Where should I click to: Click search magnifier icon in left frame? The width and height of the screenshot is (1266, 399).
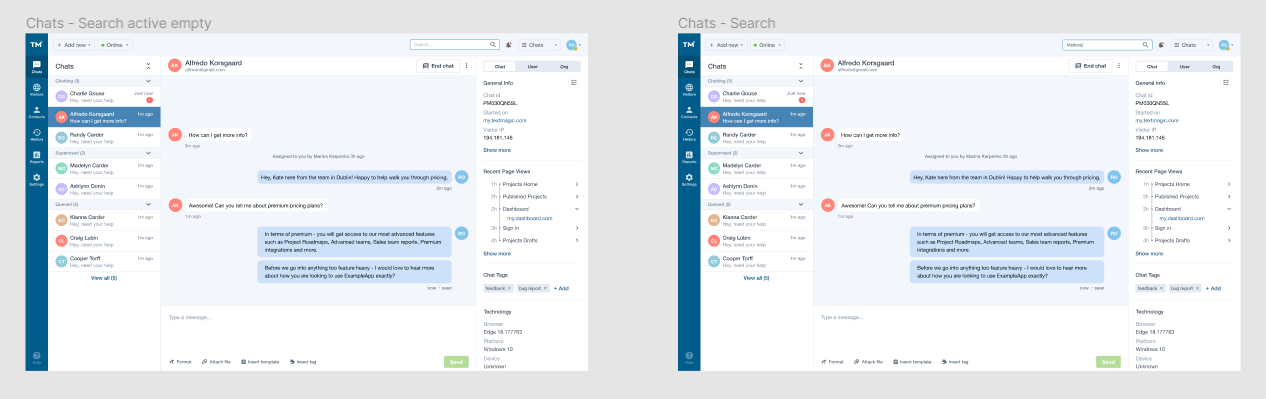coord(493,45)
